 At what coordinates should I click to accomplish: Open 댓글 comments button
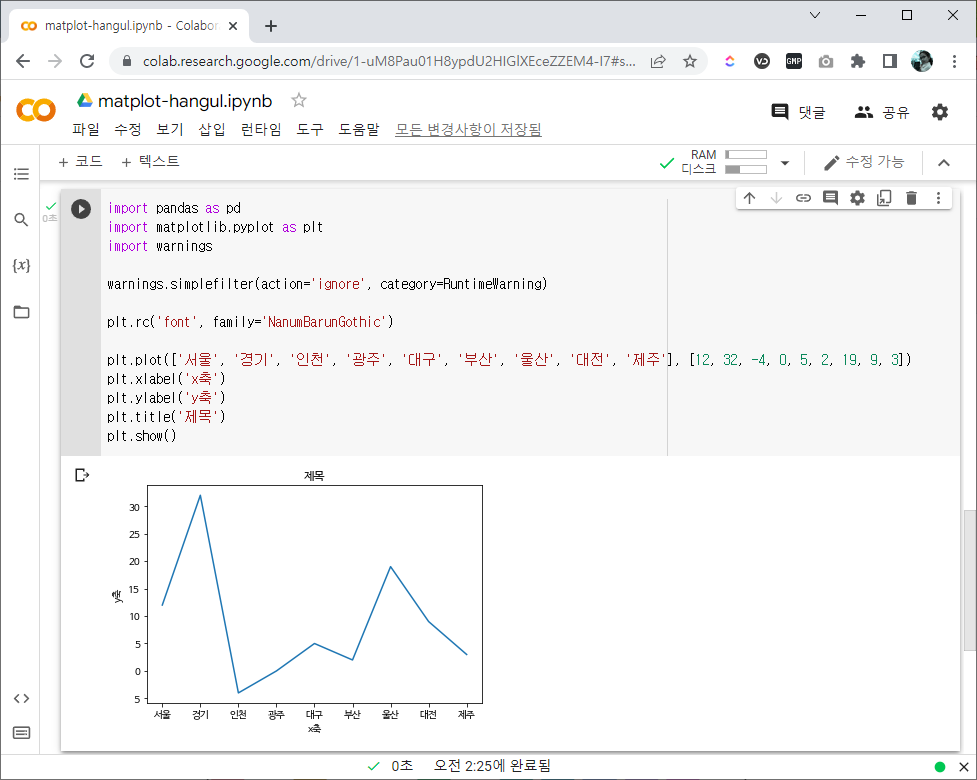click(798, 112)
